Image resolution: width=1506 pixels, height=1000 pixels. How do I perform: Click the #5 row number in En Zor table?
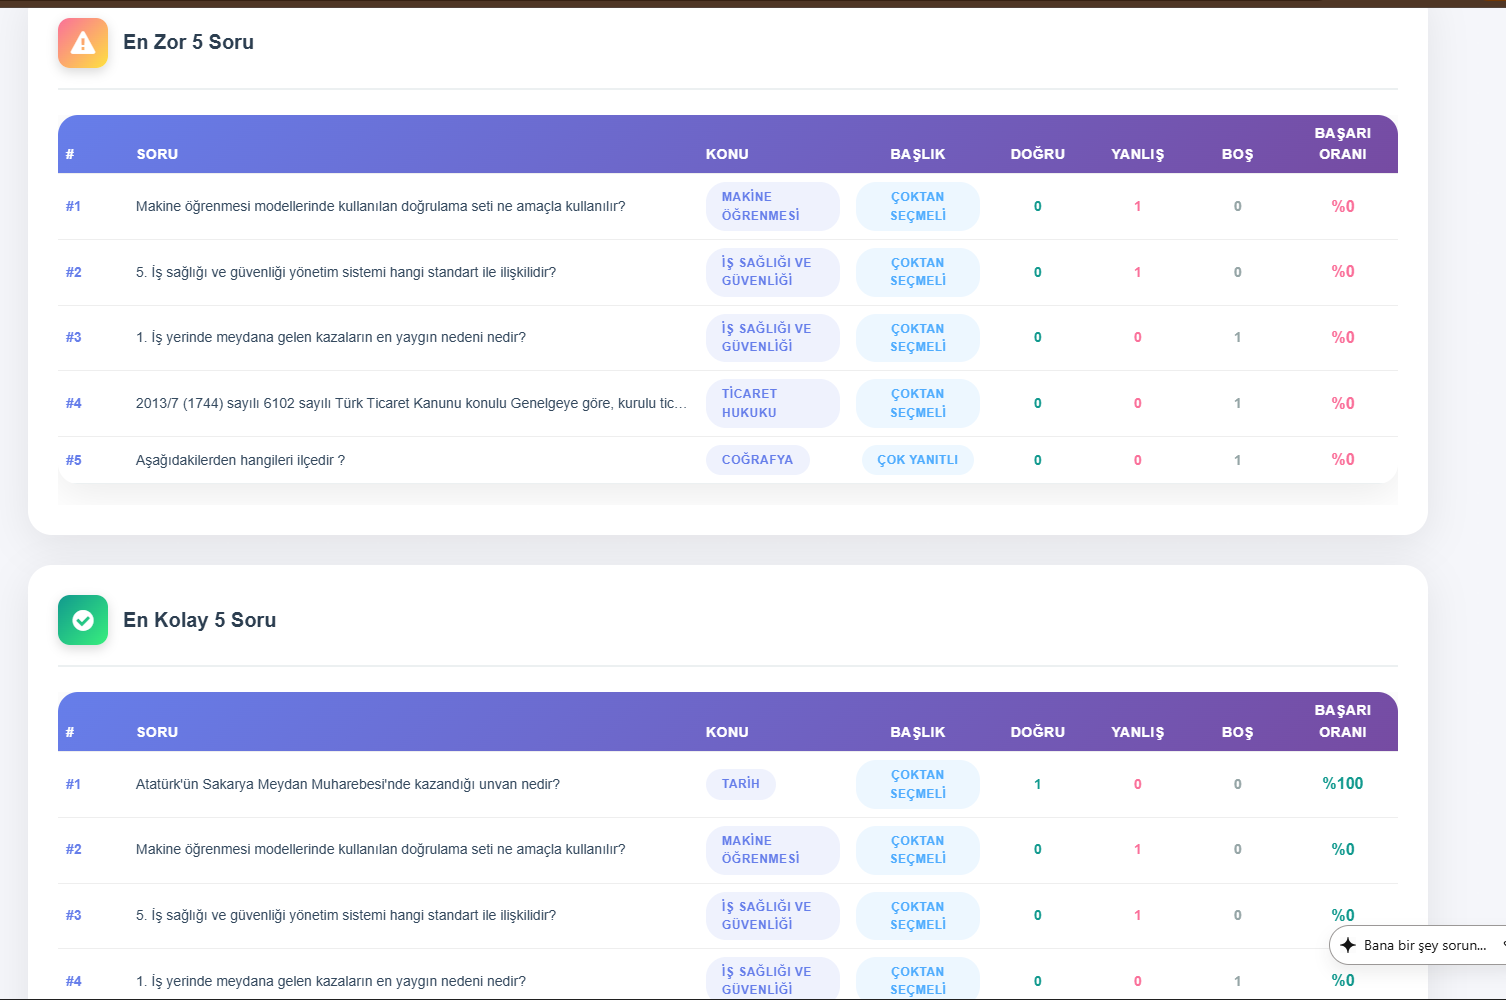[x=74, y=460]
